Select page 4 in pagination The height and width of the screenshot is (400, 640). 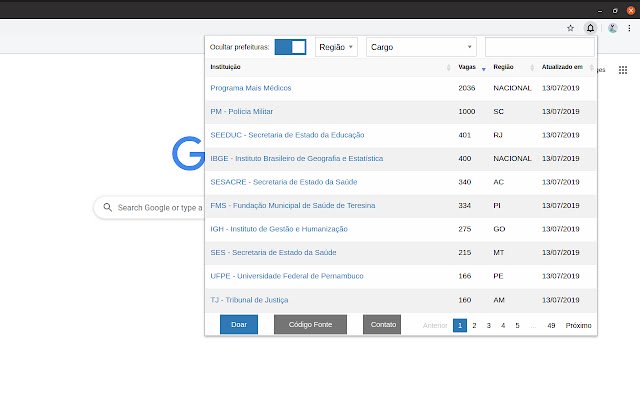[503, 325]
